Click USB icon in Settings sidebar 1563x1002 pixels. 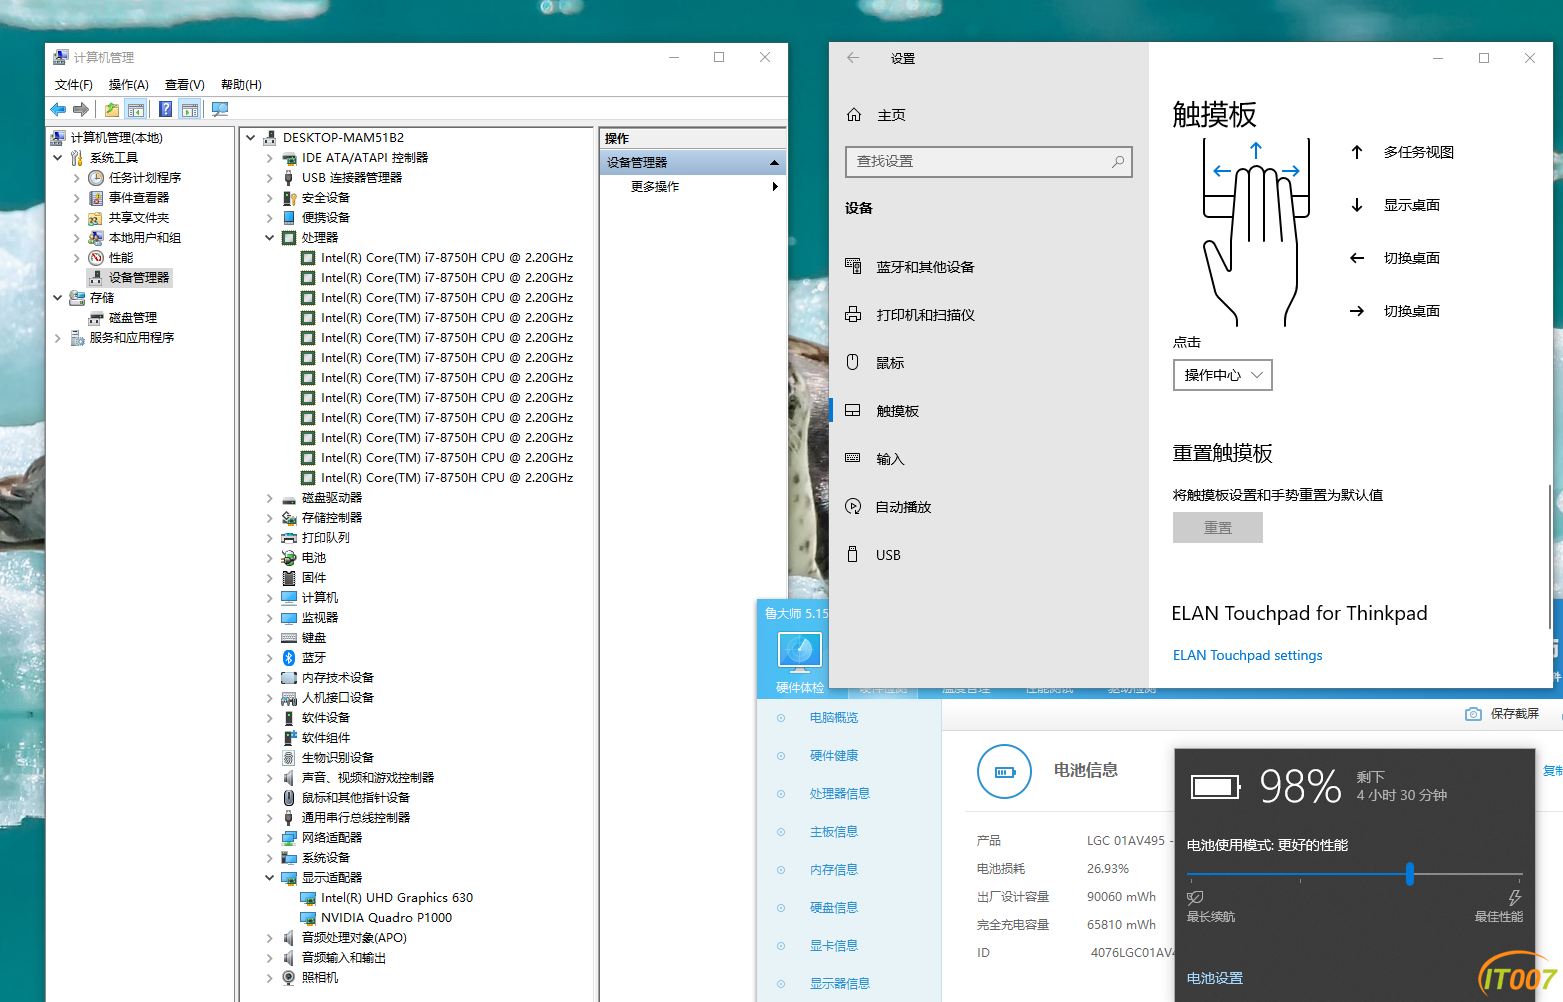coord(853,554)
